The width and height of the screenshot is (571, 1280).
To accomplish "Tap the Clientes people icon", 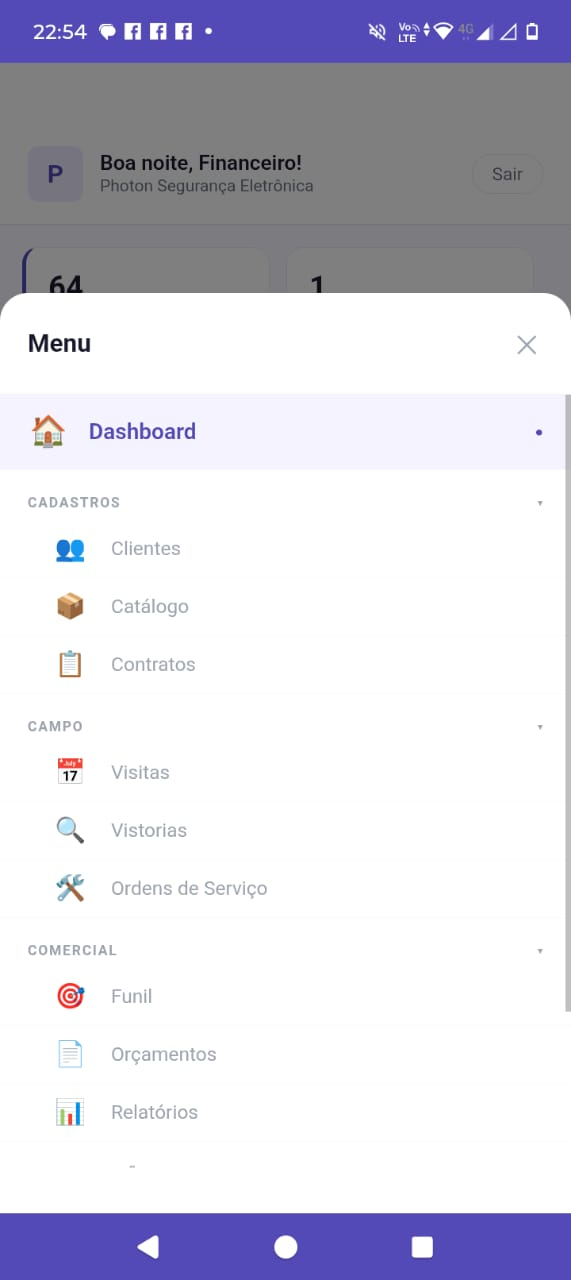I will click(70, 548).
